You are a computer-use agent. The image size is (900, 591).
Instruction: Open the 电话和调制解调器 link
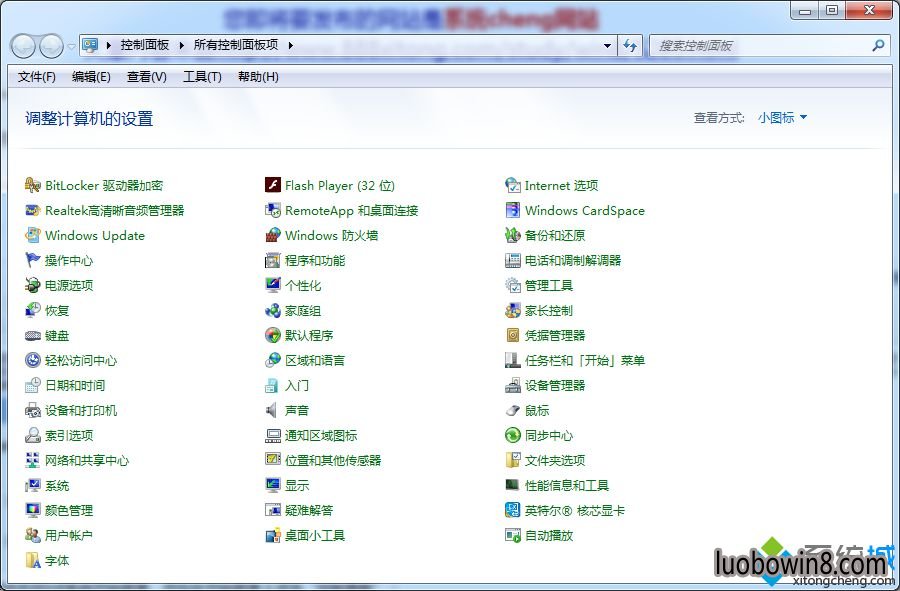coord(573,260)
